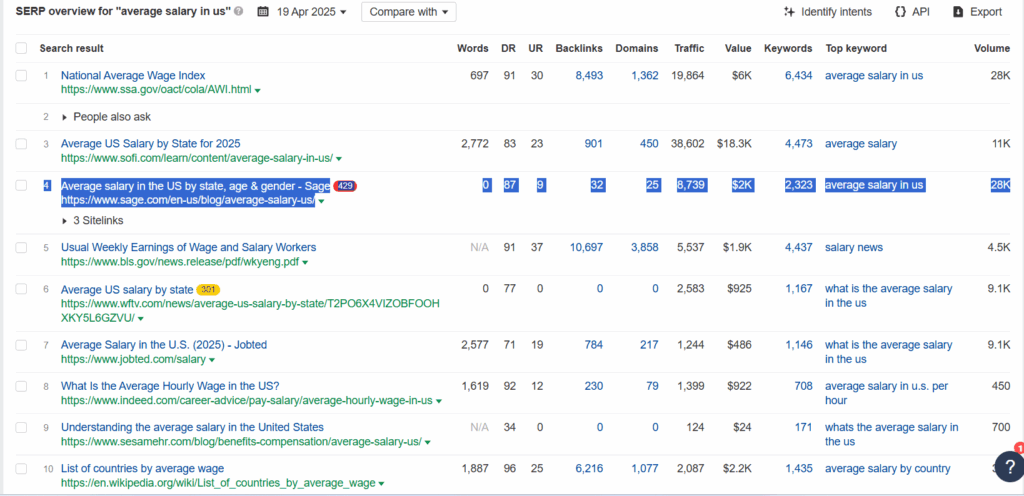This screenshot has height=496, width=1024.
Task: Click the sofi.com green URL
Action: [197, 159]
